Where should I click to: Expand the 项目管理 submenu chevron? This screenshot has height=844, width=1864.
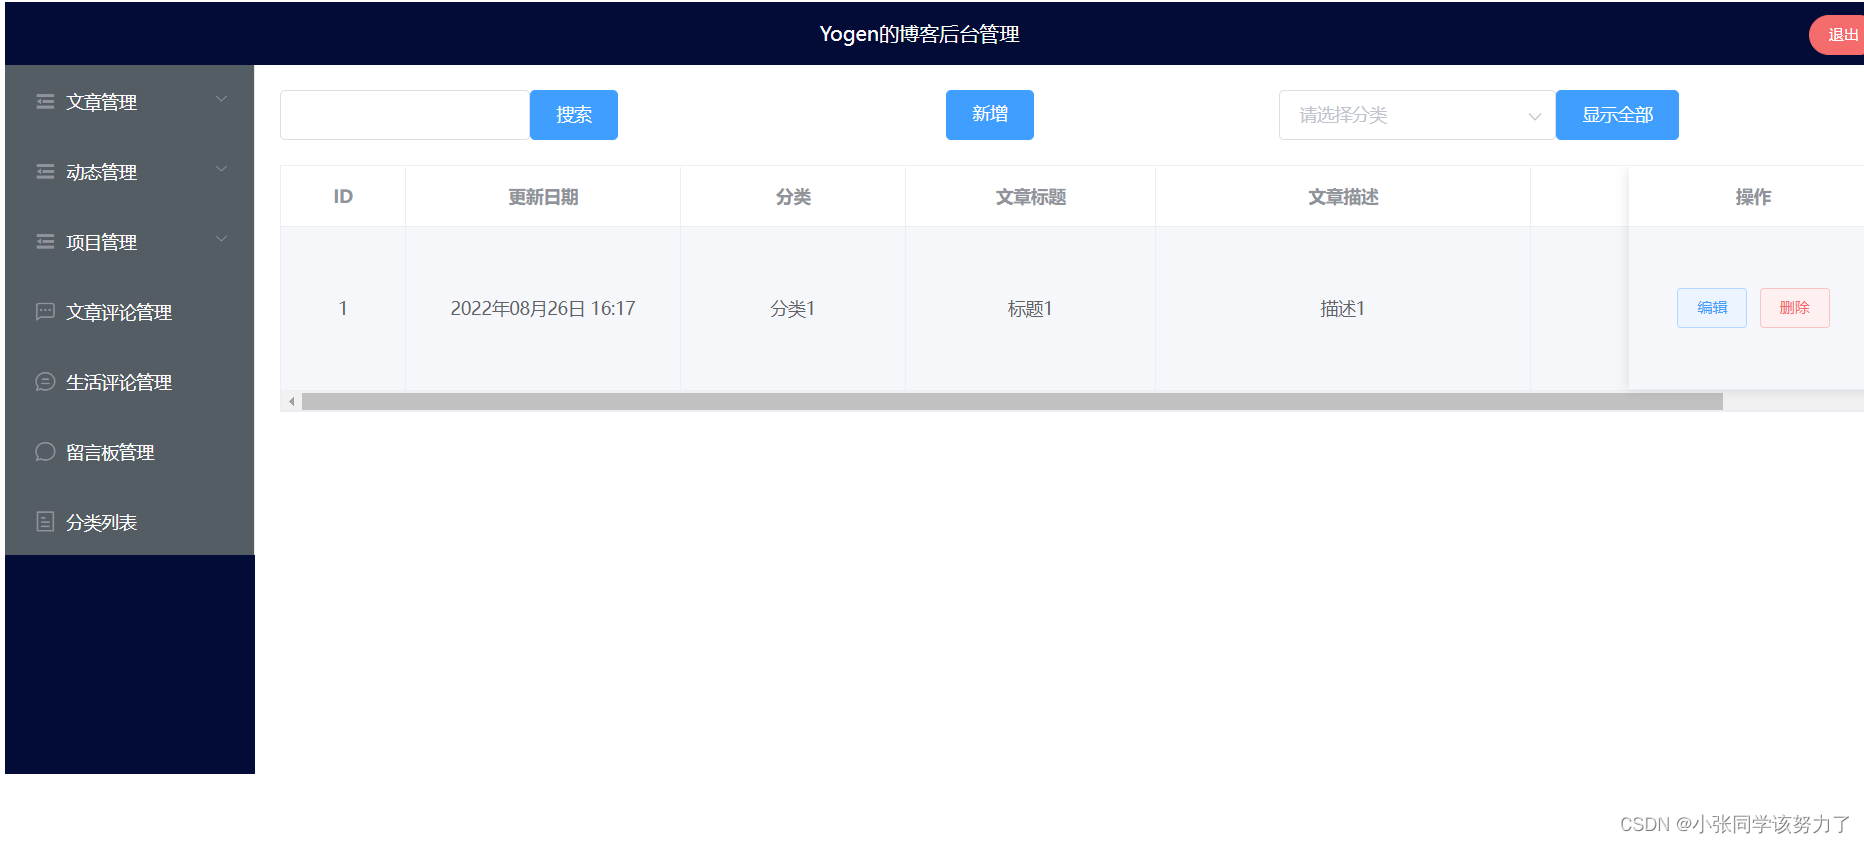[x=222, y=239]
